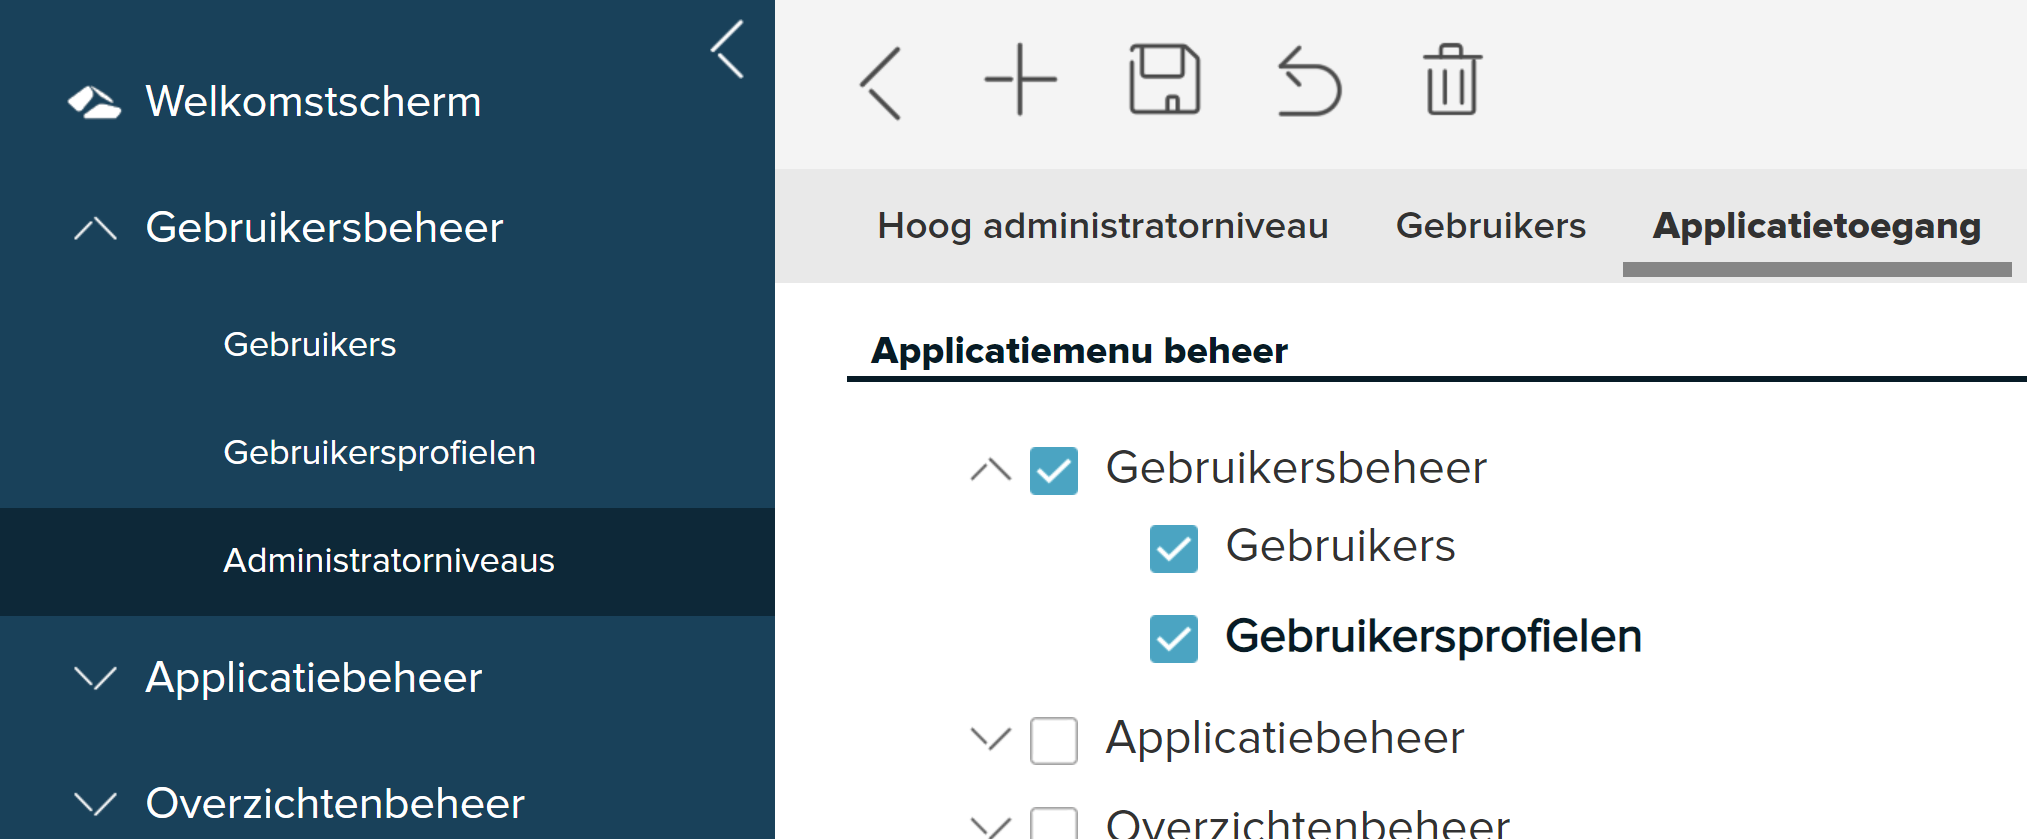The image size is (2027, 839).
Task: Click the Gebruikersbeheer label in the access tree
Action: click(1296, 468)
